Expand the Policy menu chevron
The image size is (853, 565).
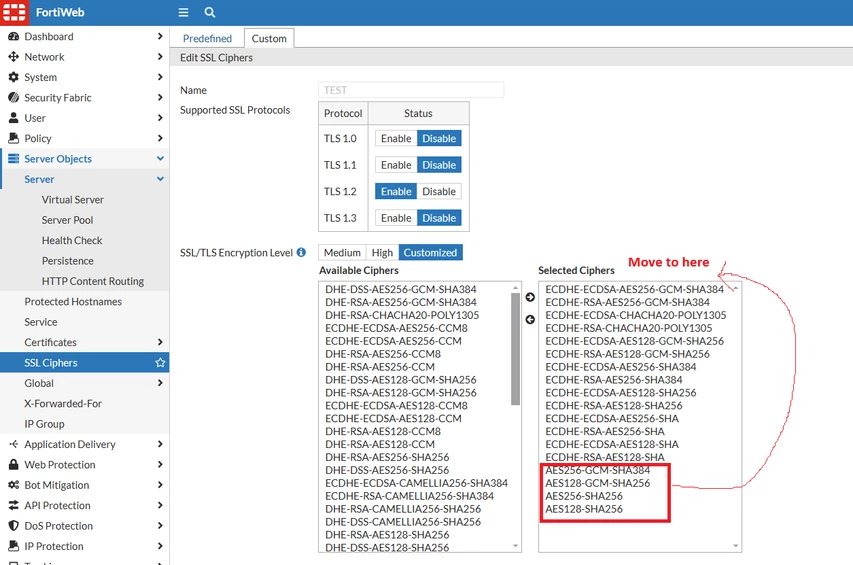tap(160, 138)
